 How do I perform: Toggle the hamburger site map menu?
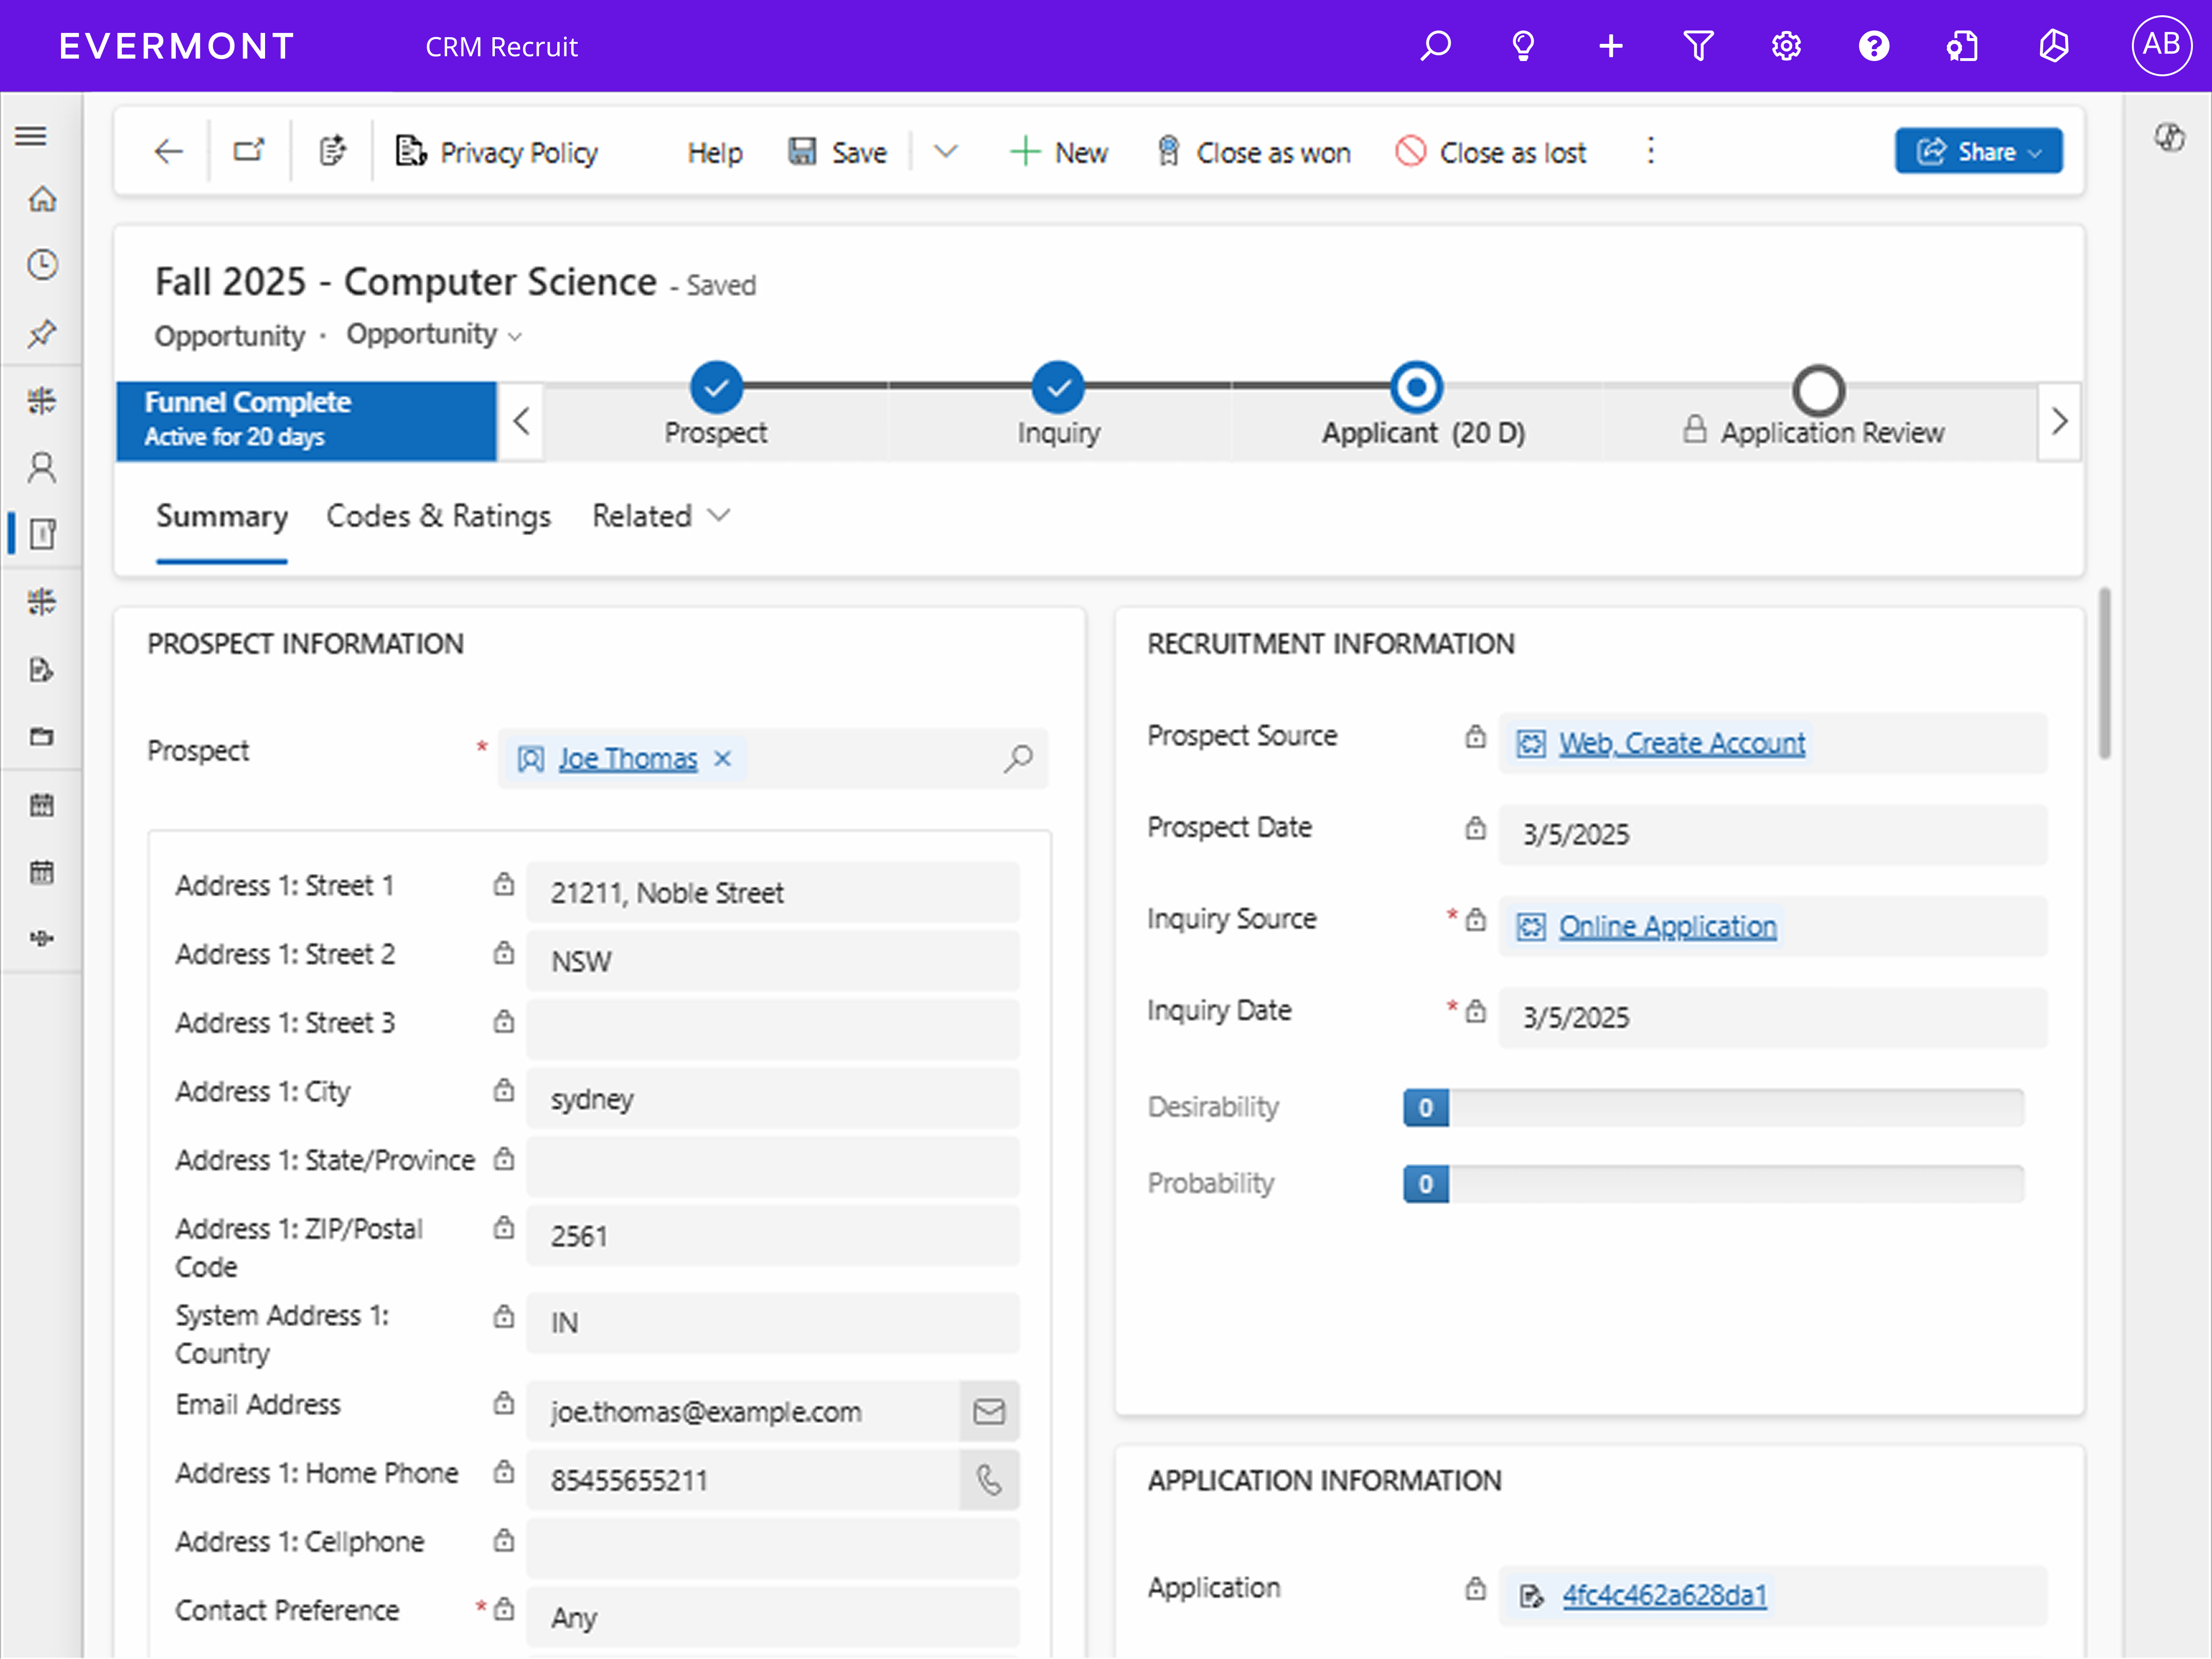pyautogui.click(x=31, y=135)
